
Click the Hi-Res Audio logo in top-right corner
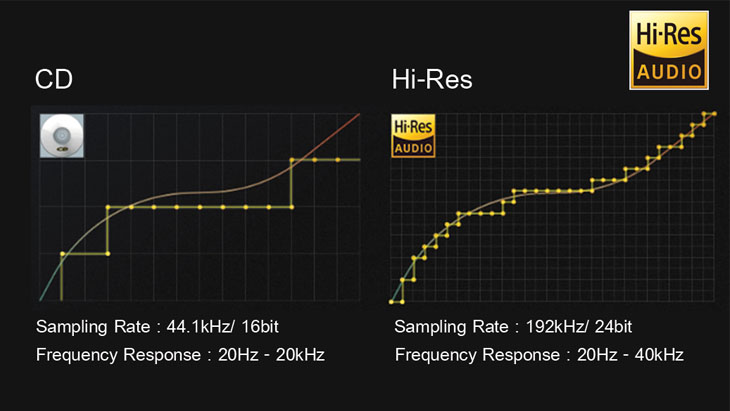(x=668, y=50)
